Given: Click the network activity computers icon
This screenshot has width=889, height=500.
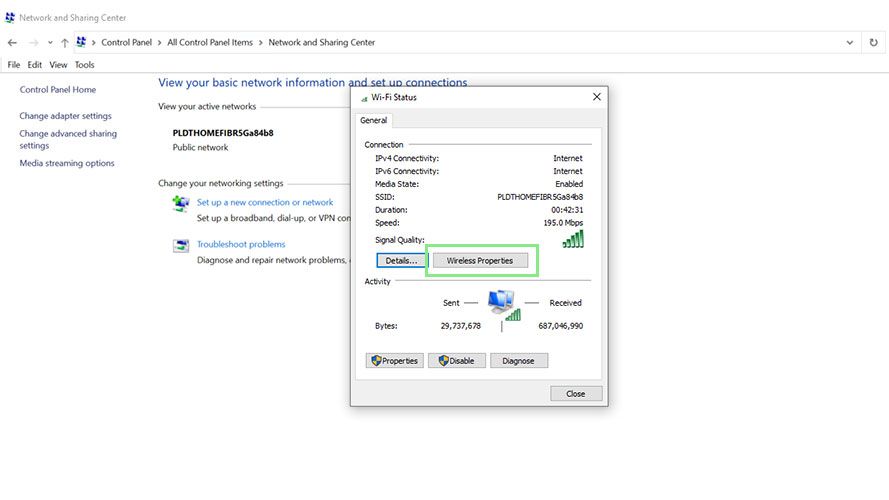Looking at the screenshot, I should 502,304.
